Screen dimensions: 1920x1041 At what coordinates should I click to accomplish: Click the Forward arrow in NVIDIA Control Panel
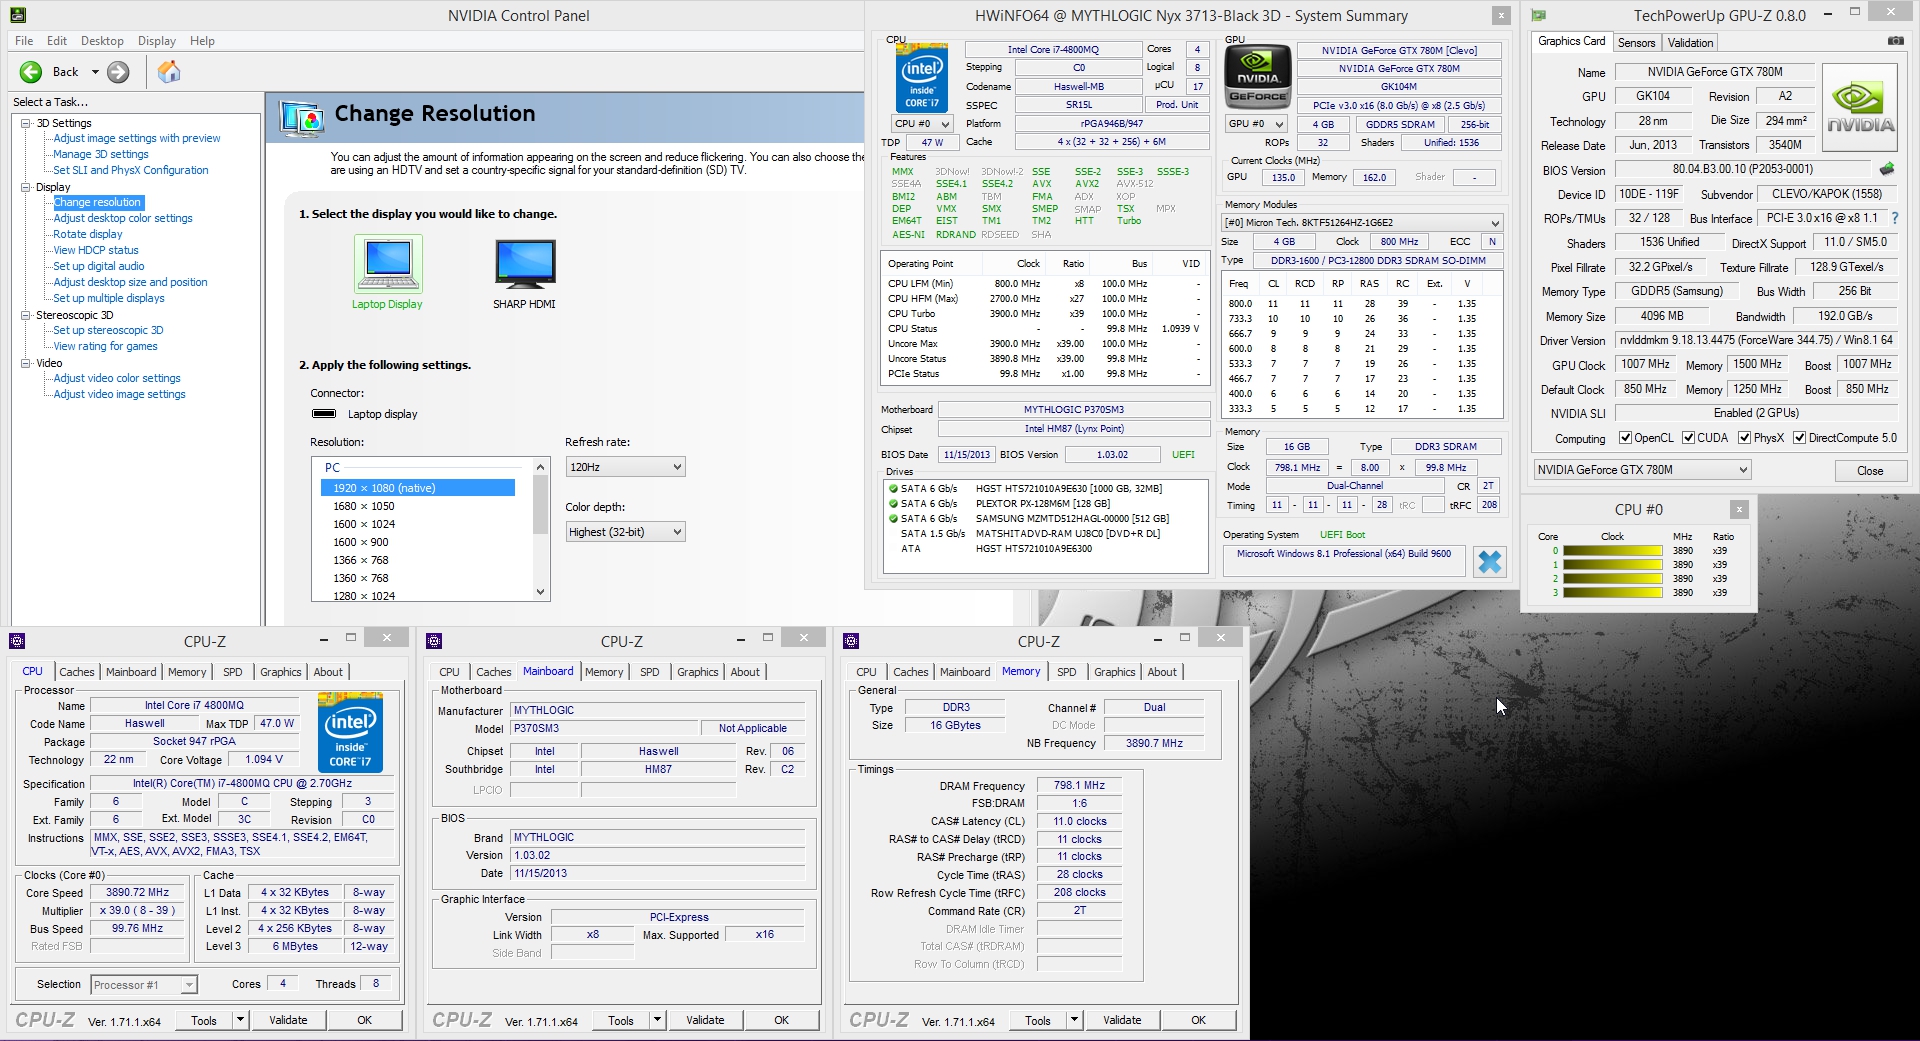point(118,72)
